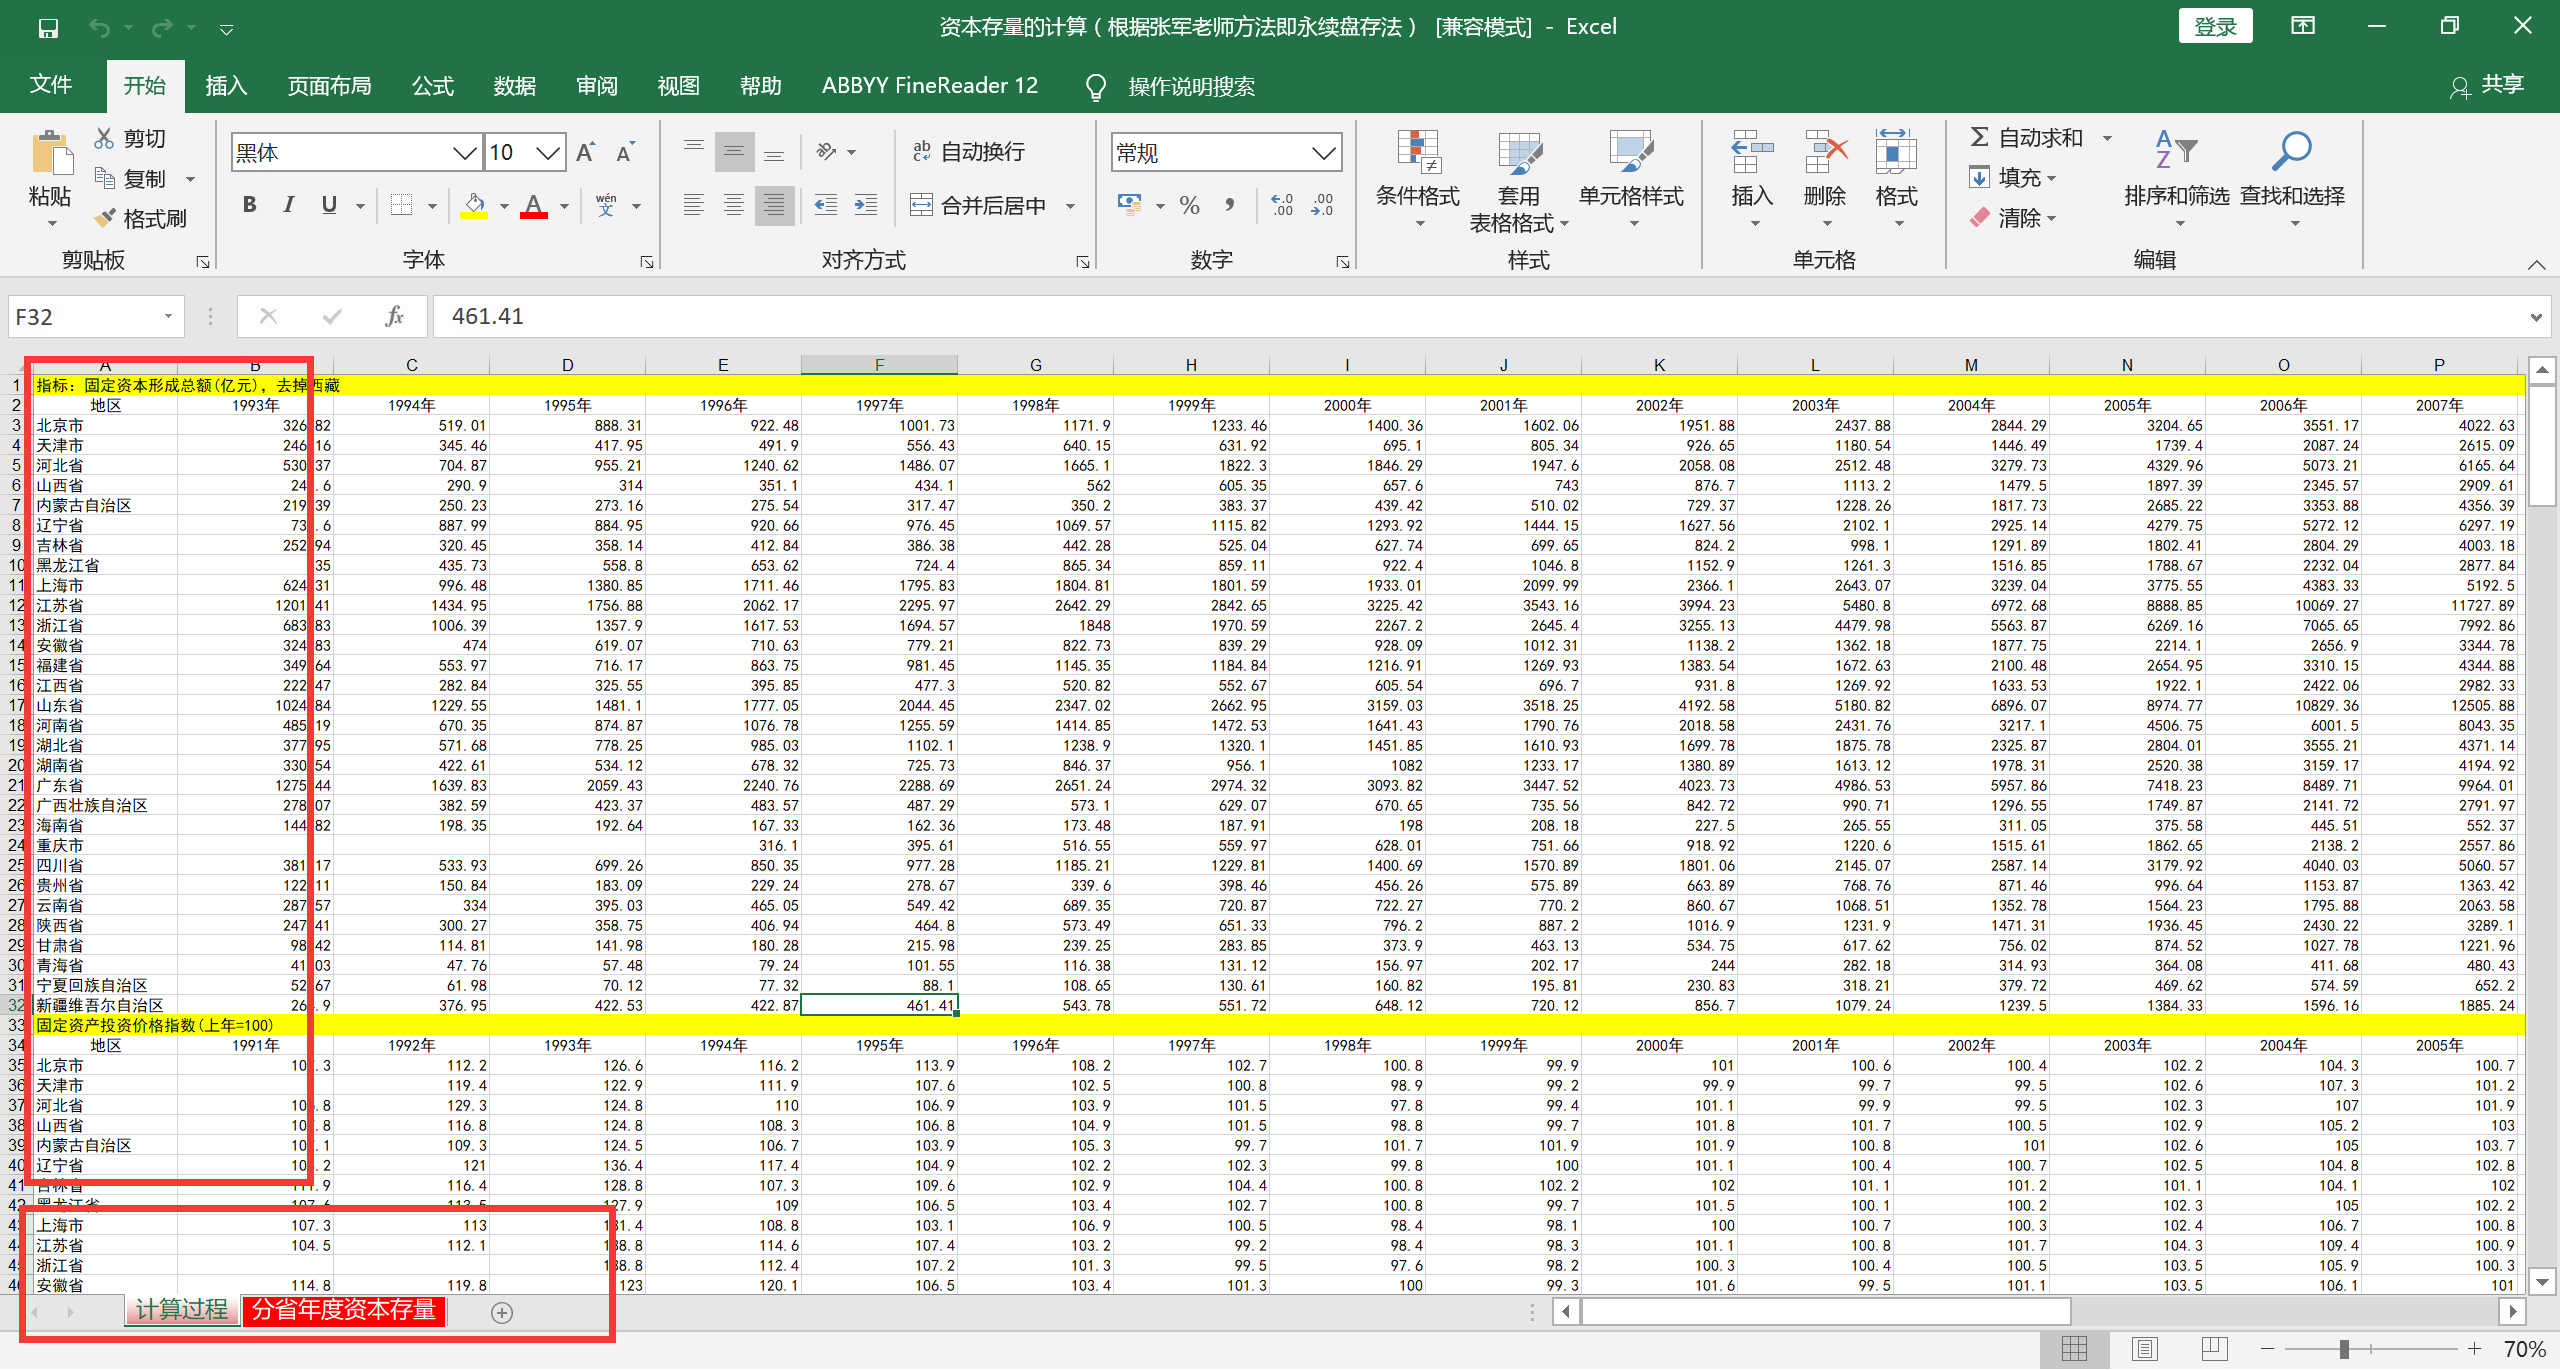Switch to Data (数据) tab
Image resolution: width=2560 pixels, height=1370 pixels.
pos(515,86)
